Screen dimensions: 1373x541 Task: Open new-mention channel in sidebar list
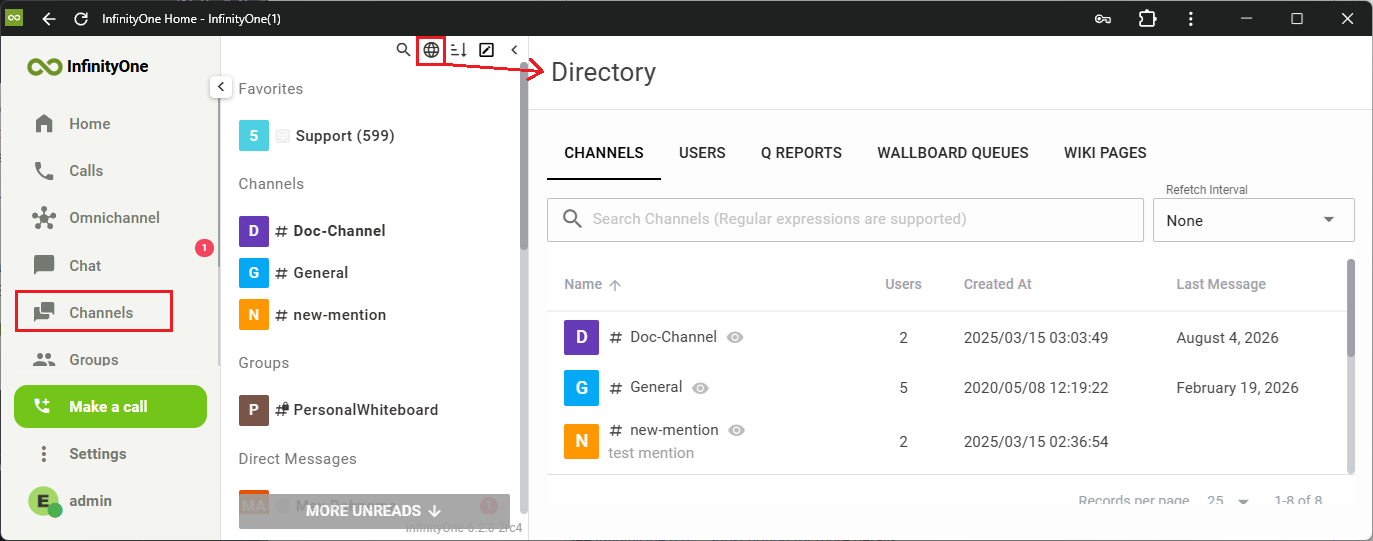(339, 315)
